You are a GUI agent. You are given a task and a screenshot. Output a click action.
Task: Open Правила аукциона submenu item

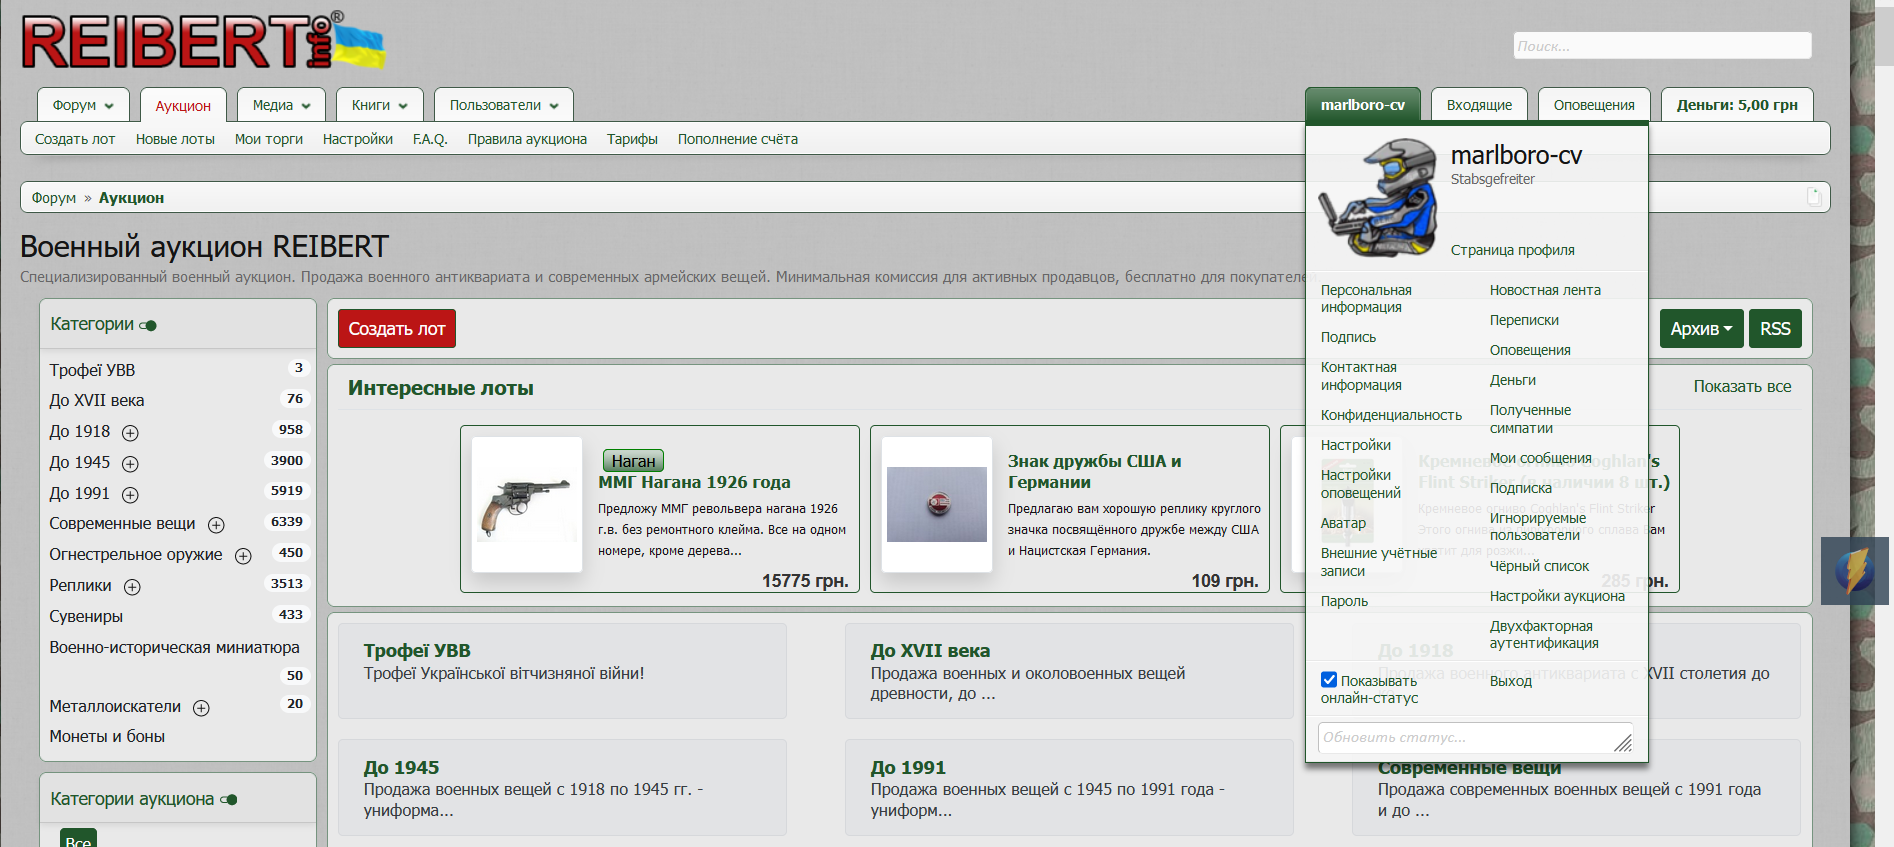pos(527,139)
